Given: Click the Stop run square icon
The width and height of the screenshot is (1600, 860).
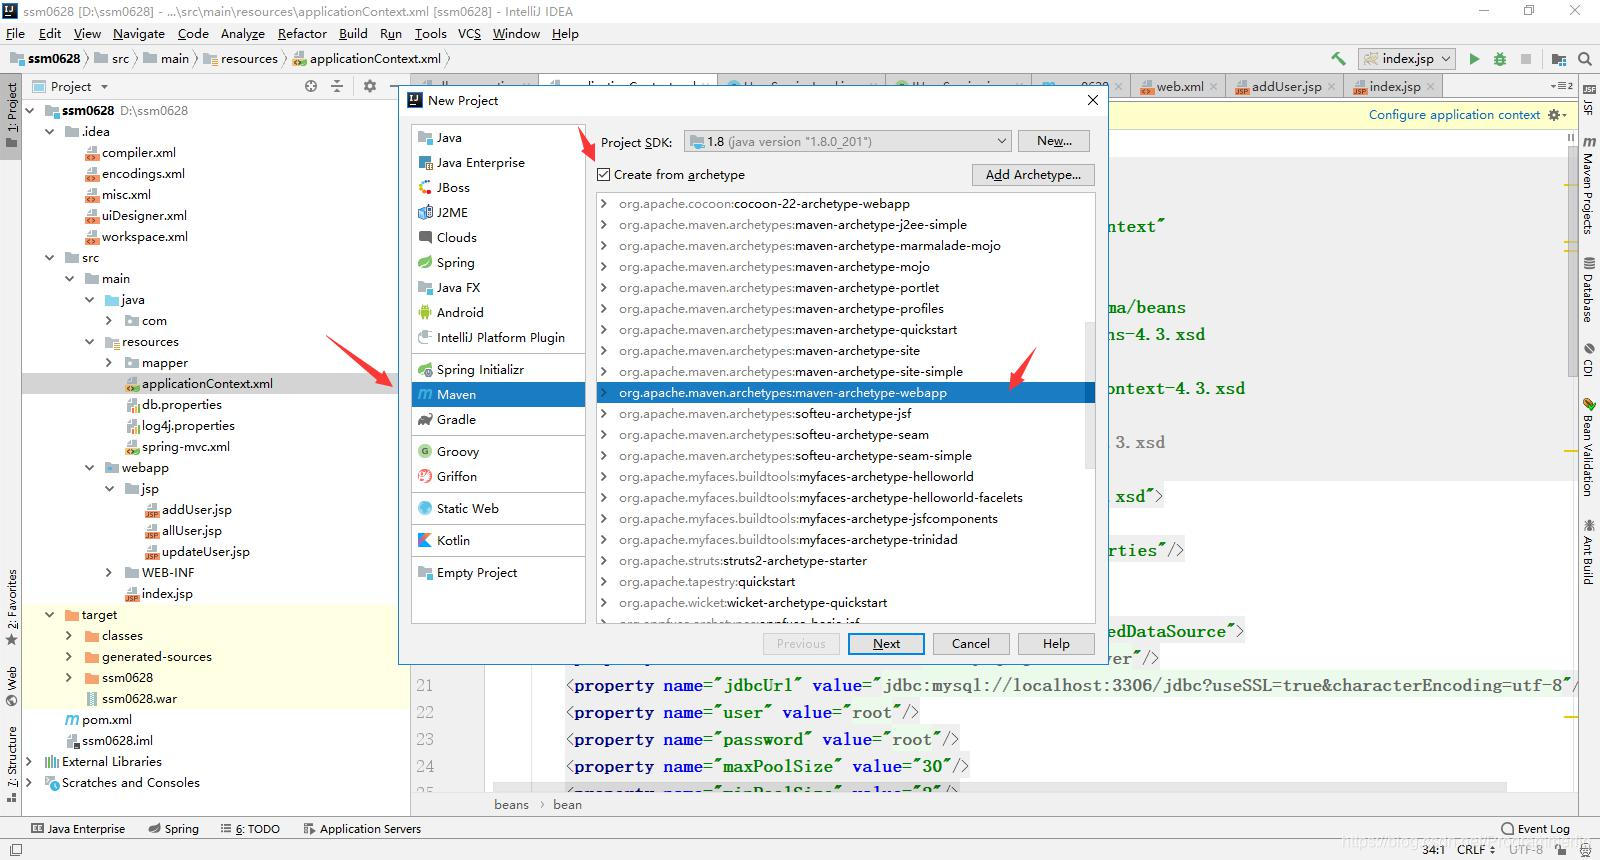Looking at the screenshot, I should [x=1526, y=59].
